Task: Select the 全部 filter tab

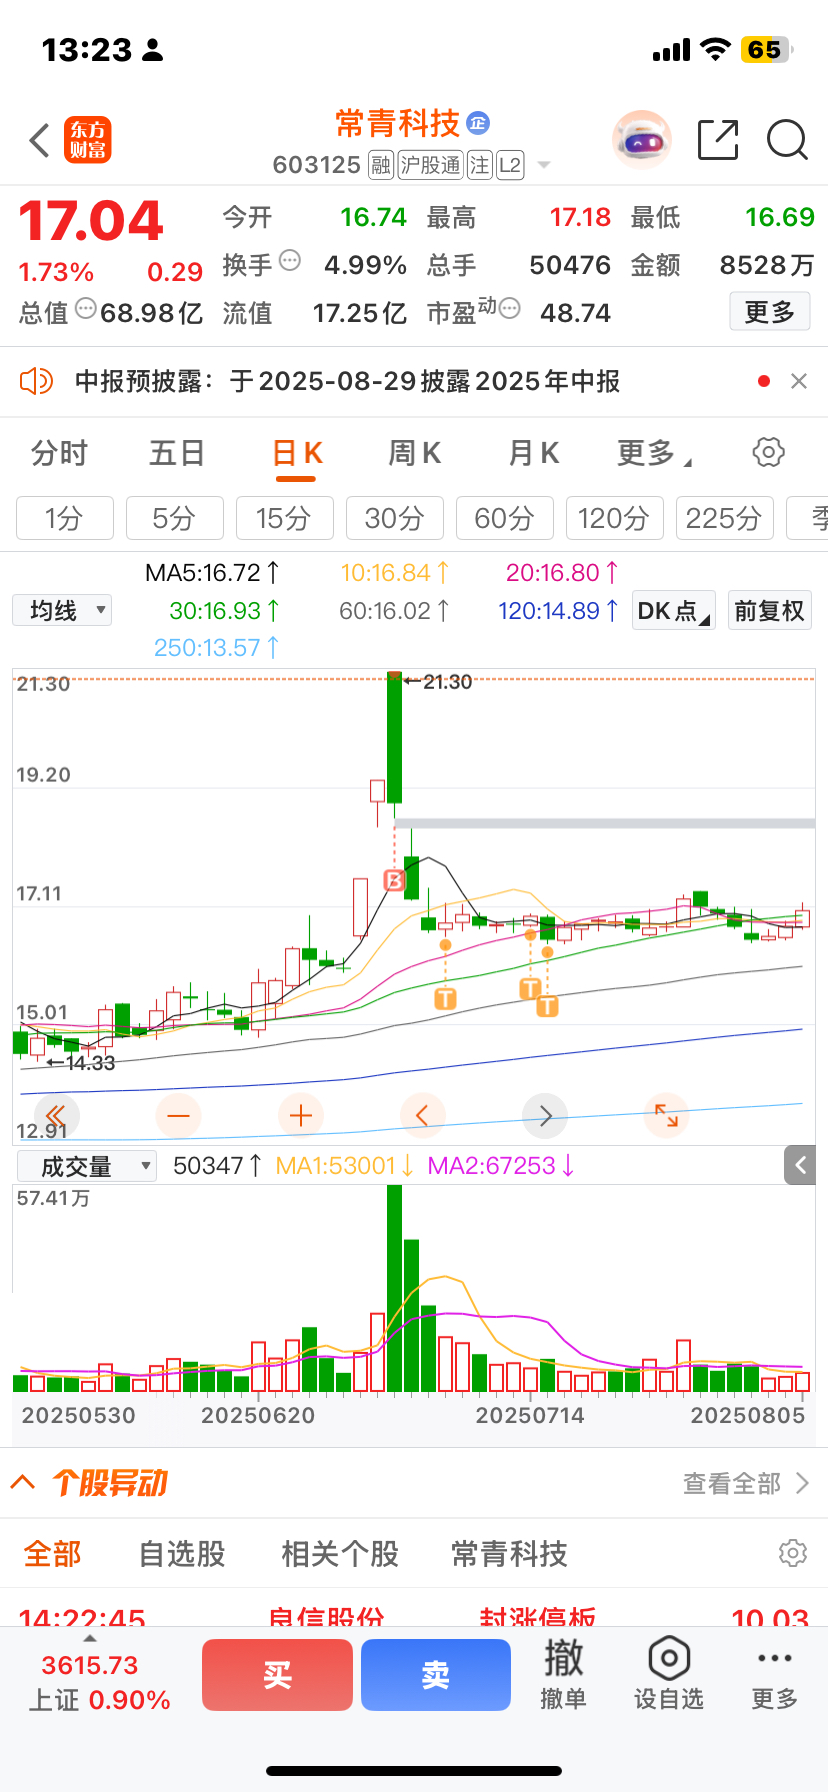Action: 53,1554
